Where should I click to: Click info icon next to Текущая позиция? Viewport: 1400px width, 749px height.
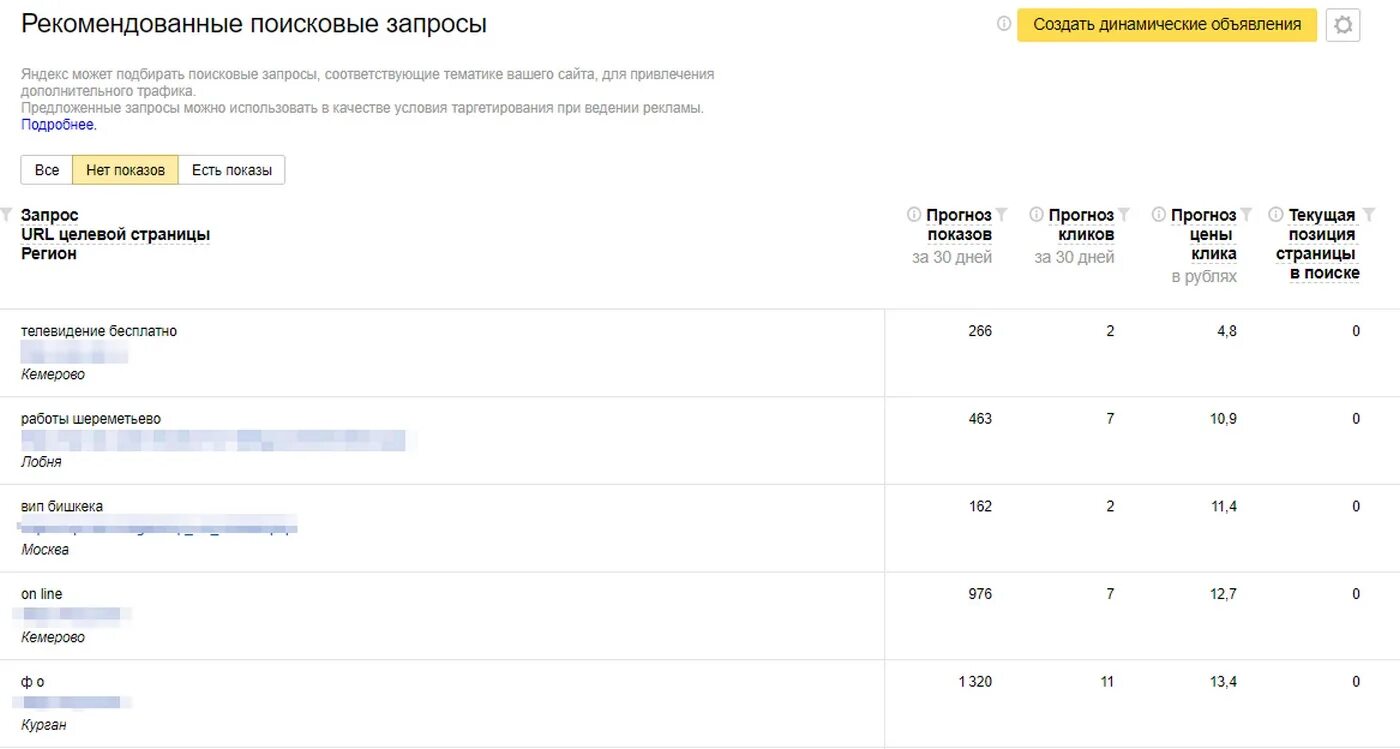[1276, 215]
